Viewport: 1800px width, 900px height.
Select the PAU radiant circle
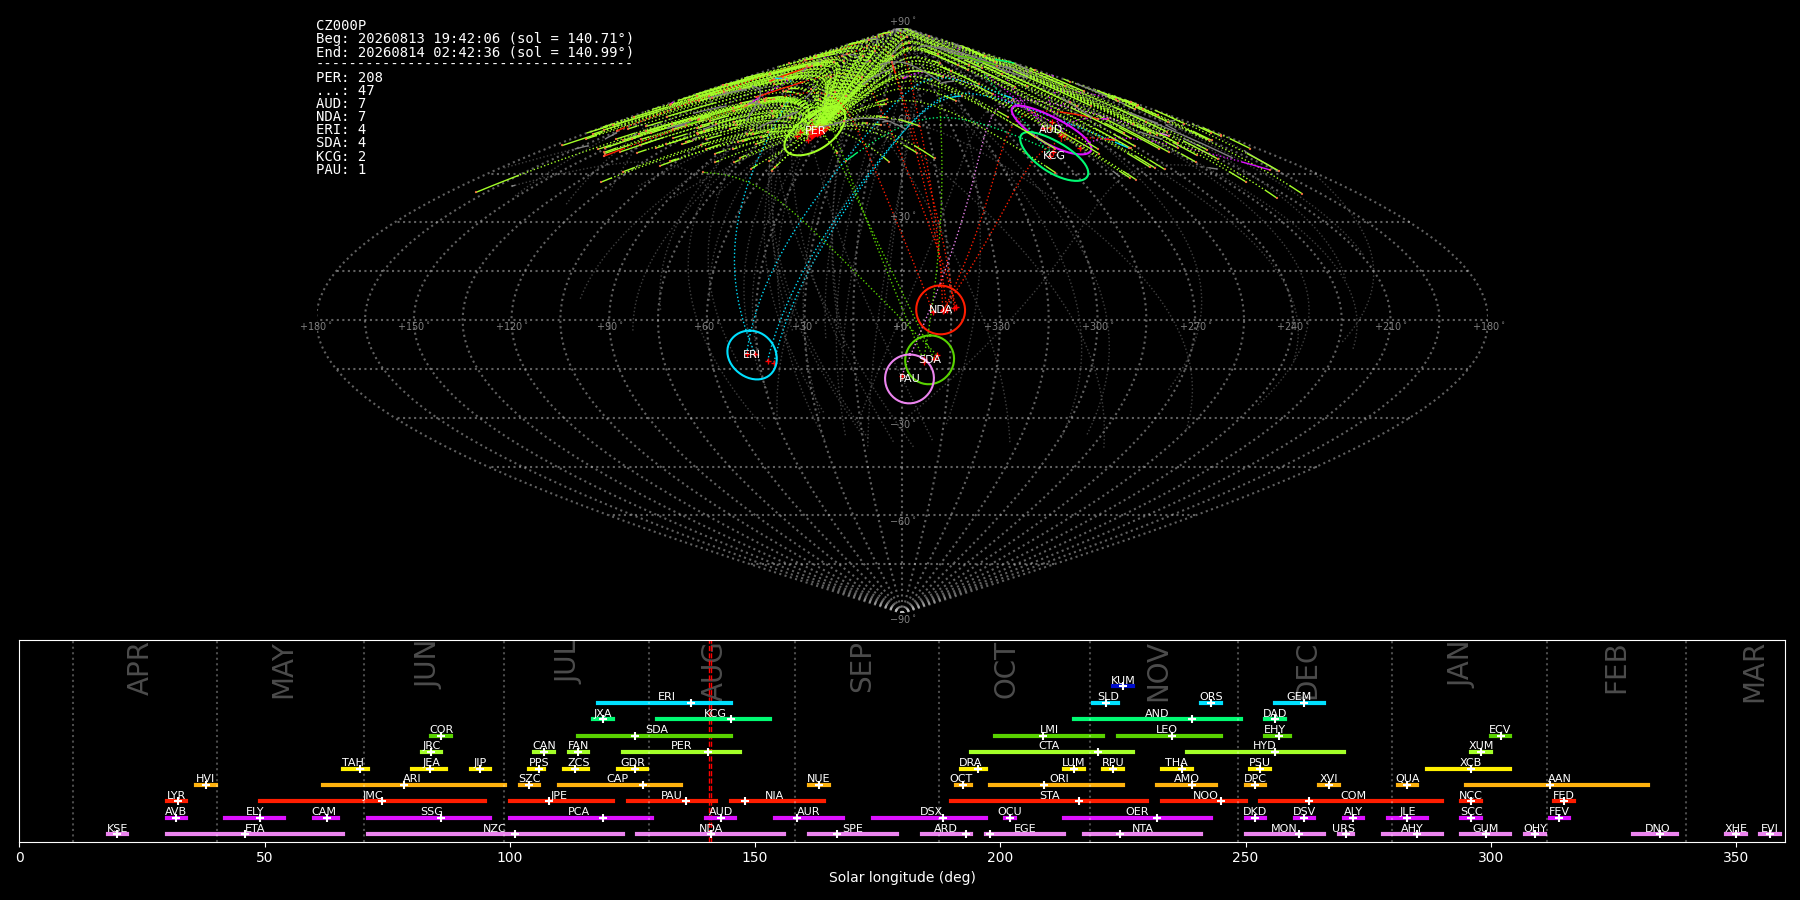coord(909,378)
